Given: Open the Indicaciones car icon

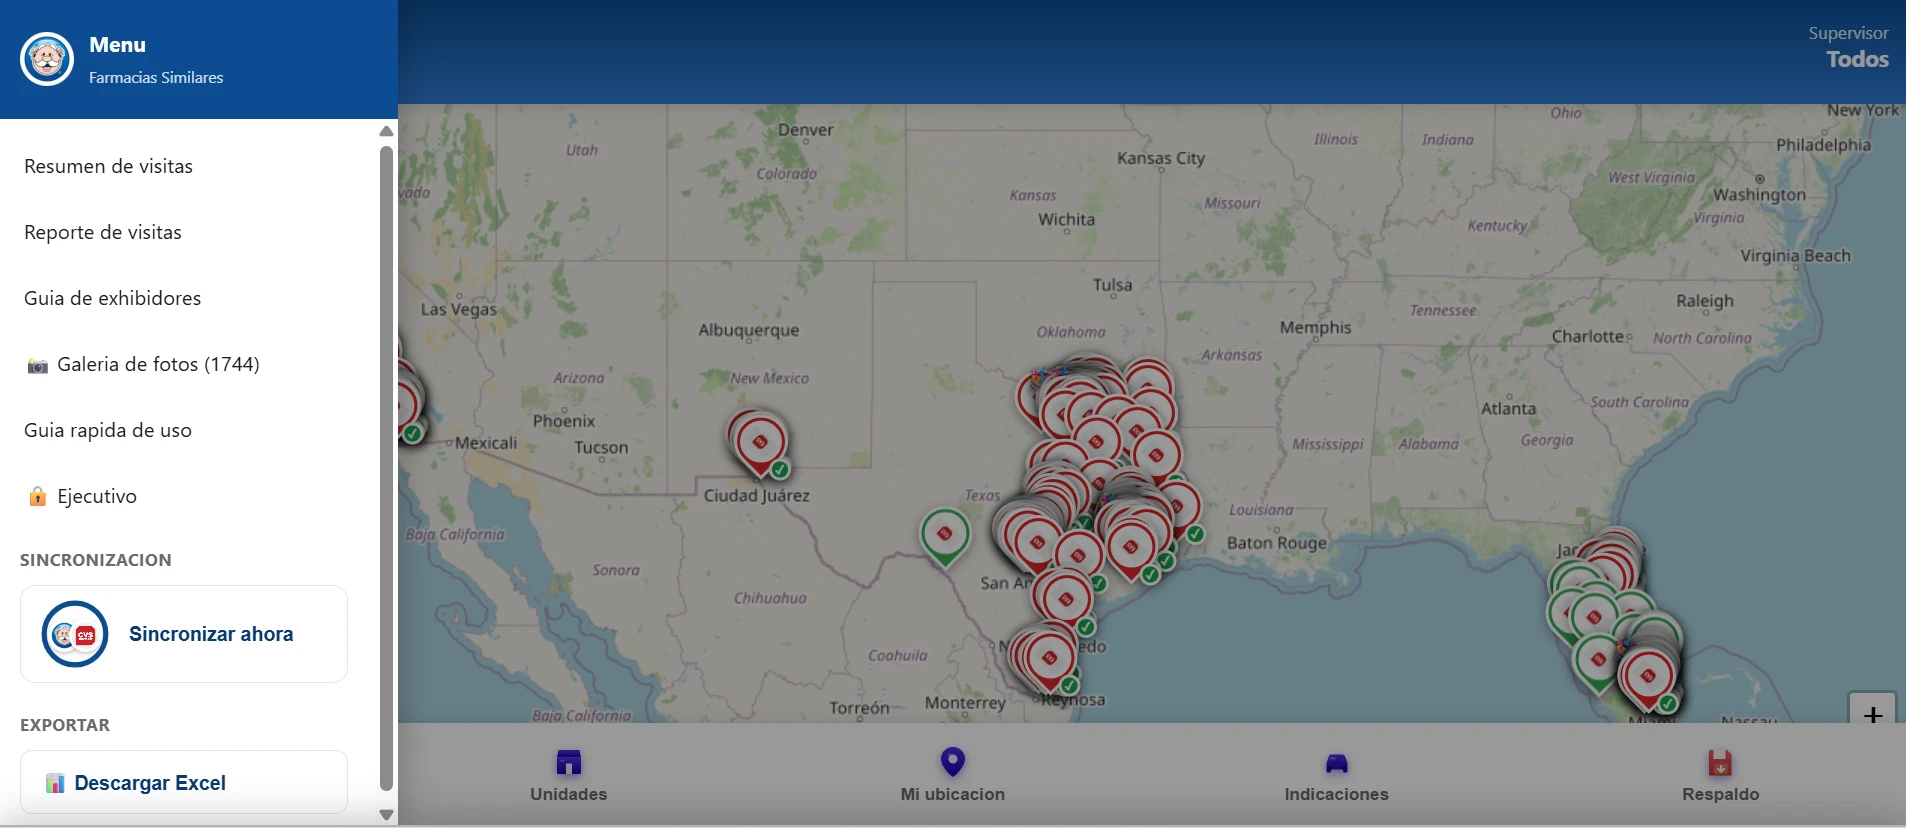Looking at the screenshot, I should (x=1336, y=764).
